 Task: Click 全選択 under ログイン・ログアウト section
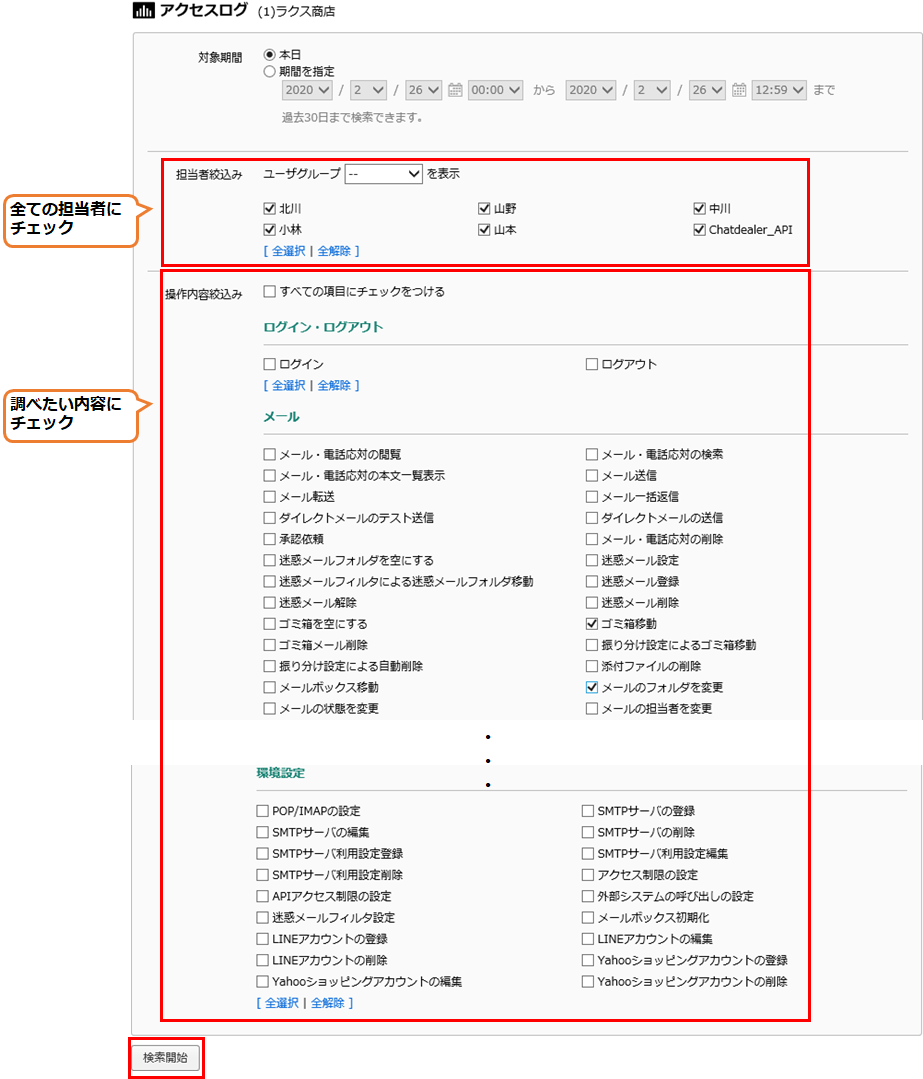tap(288, 385)
